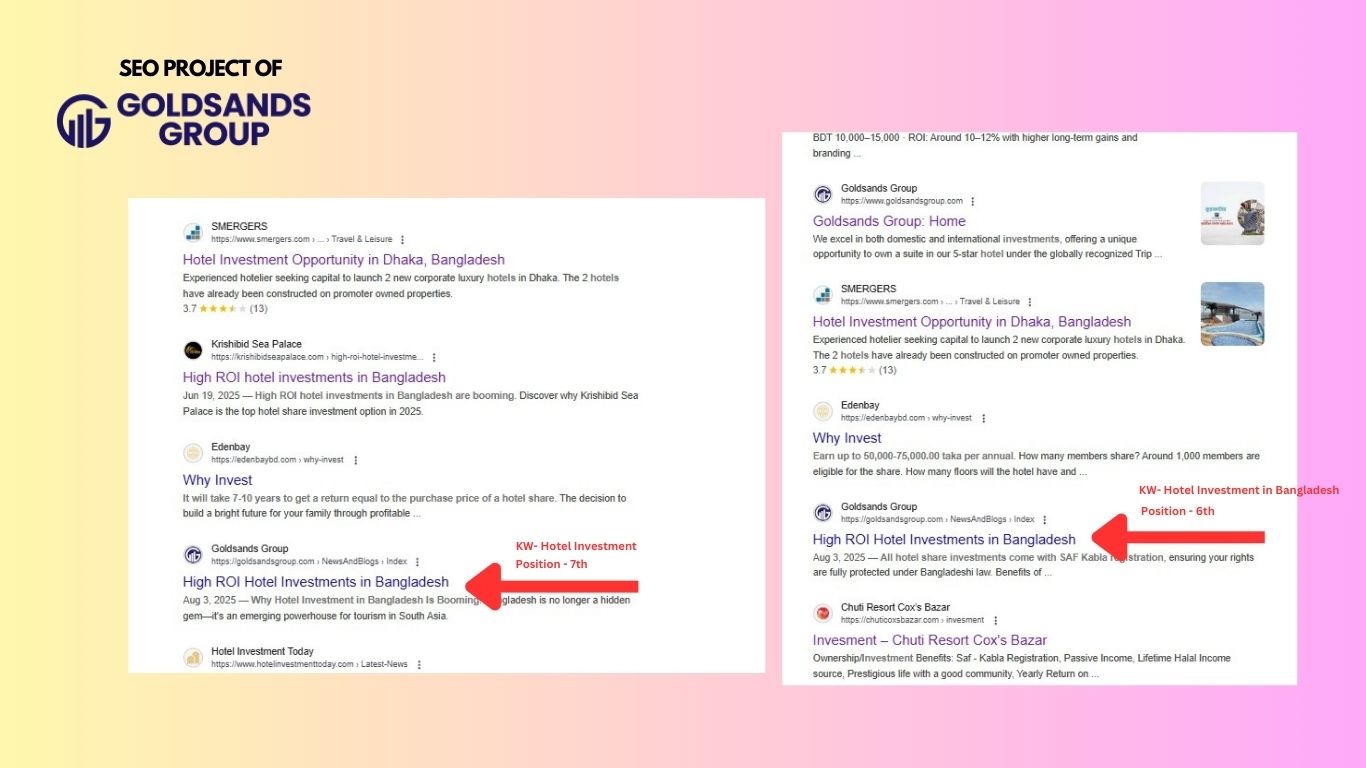Open Goldsands High ROI Hotel Investments link, Position 7th screenshot
Image resolution: width=1366 pixels, height=768 pixels.
[316, 582]
